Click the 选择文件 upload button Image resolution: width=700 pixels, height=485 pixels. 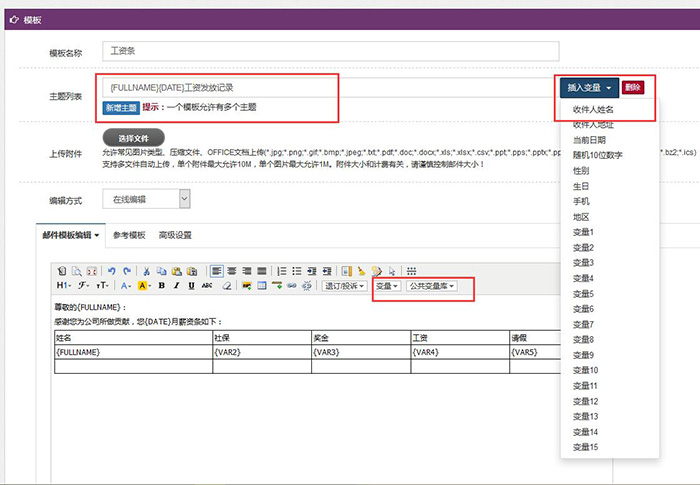click(134, 138)
